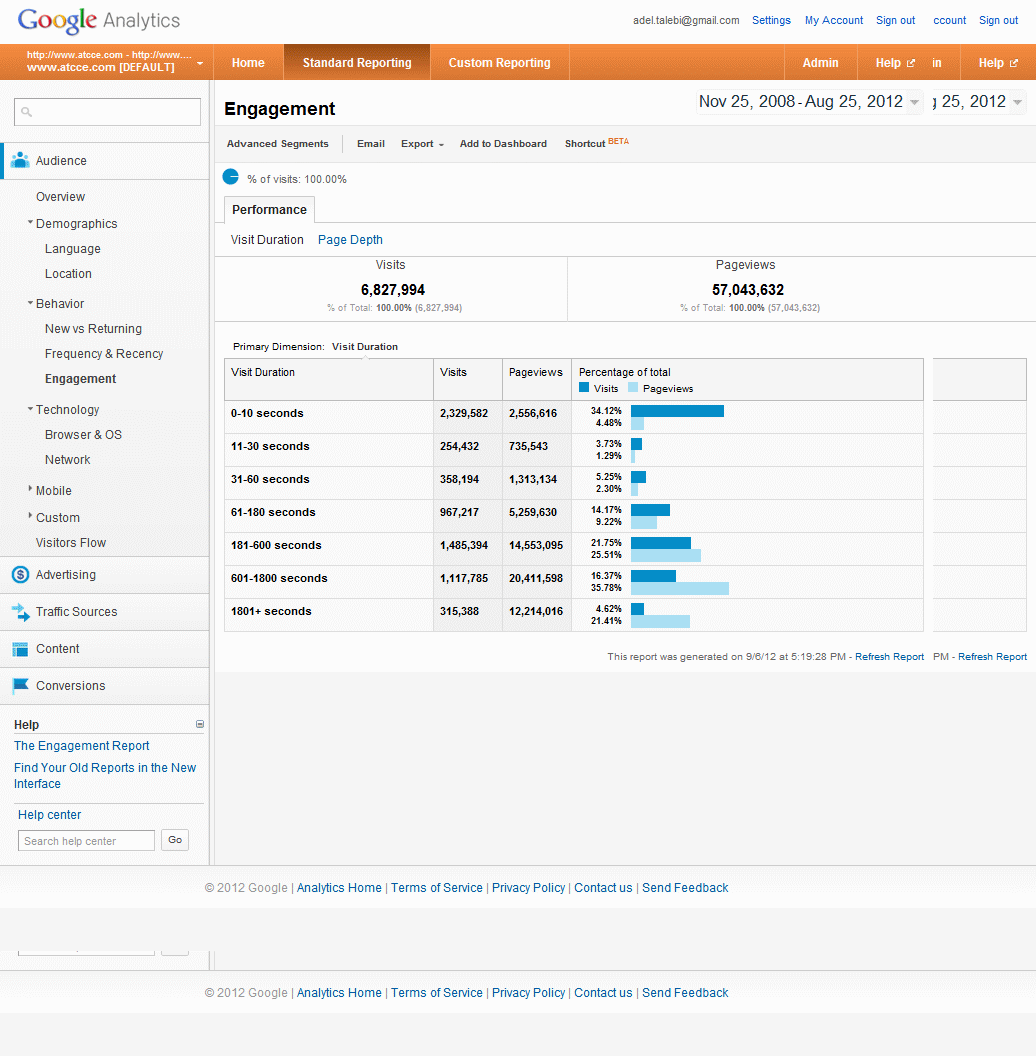
Task: Click the 20,411,598 pageviews value
Action: point(536,579)
